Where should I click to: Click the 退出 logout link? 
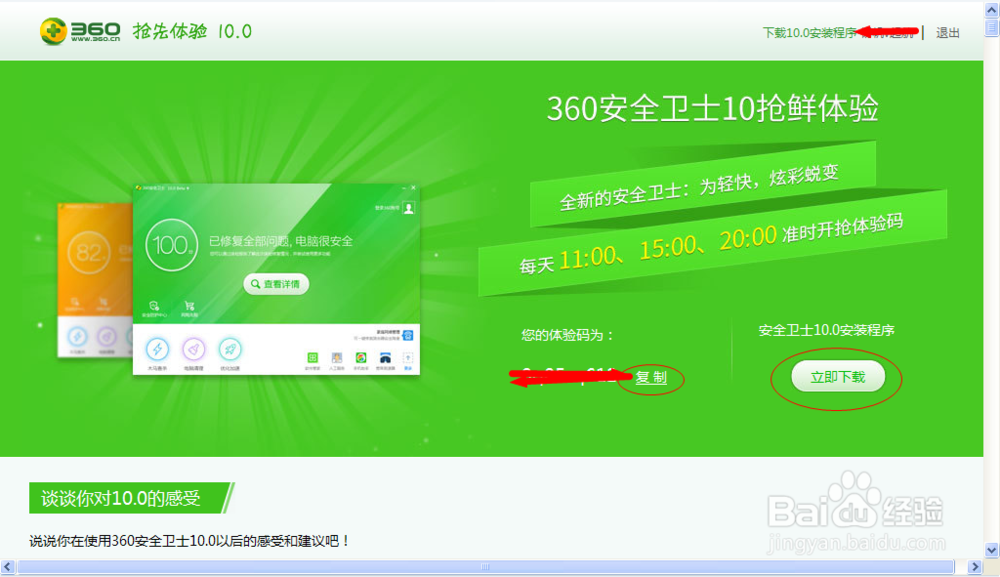point(948,33)
